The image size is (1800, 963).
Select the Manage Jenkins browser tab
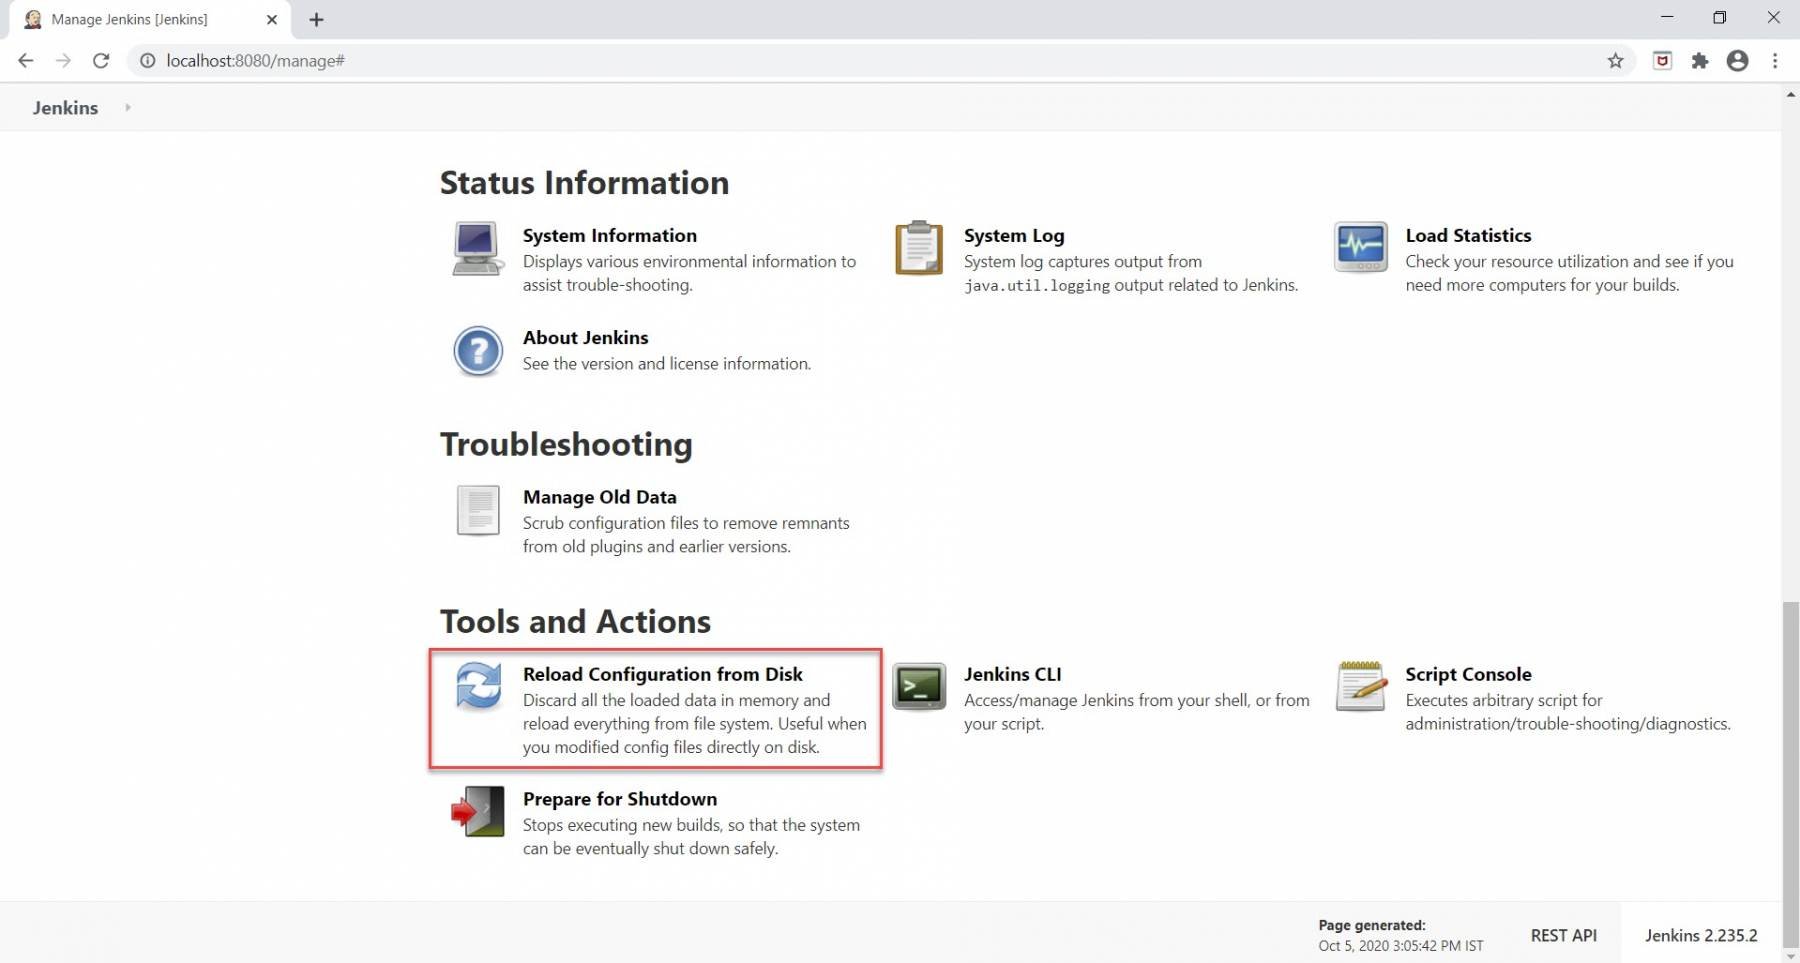tap(150, 19)
